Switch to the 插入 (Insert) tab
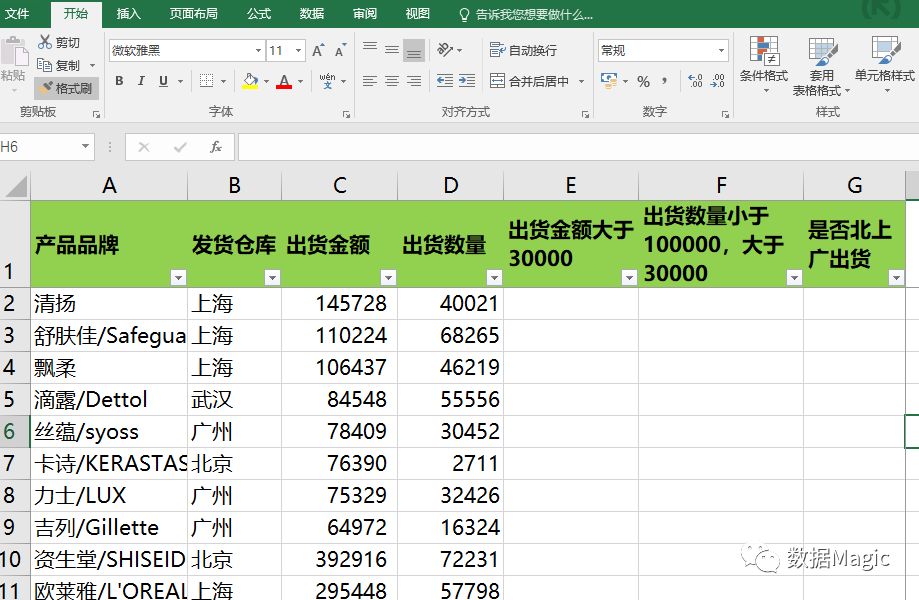 coord(128,13)
